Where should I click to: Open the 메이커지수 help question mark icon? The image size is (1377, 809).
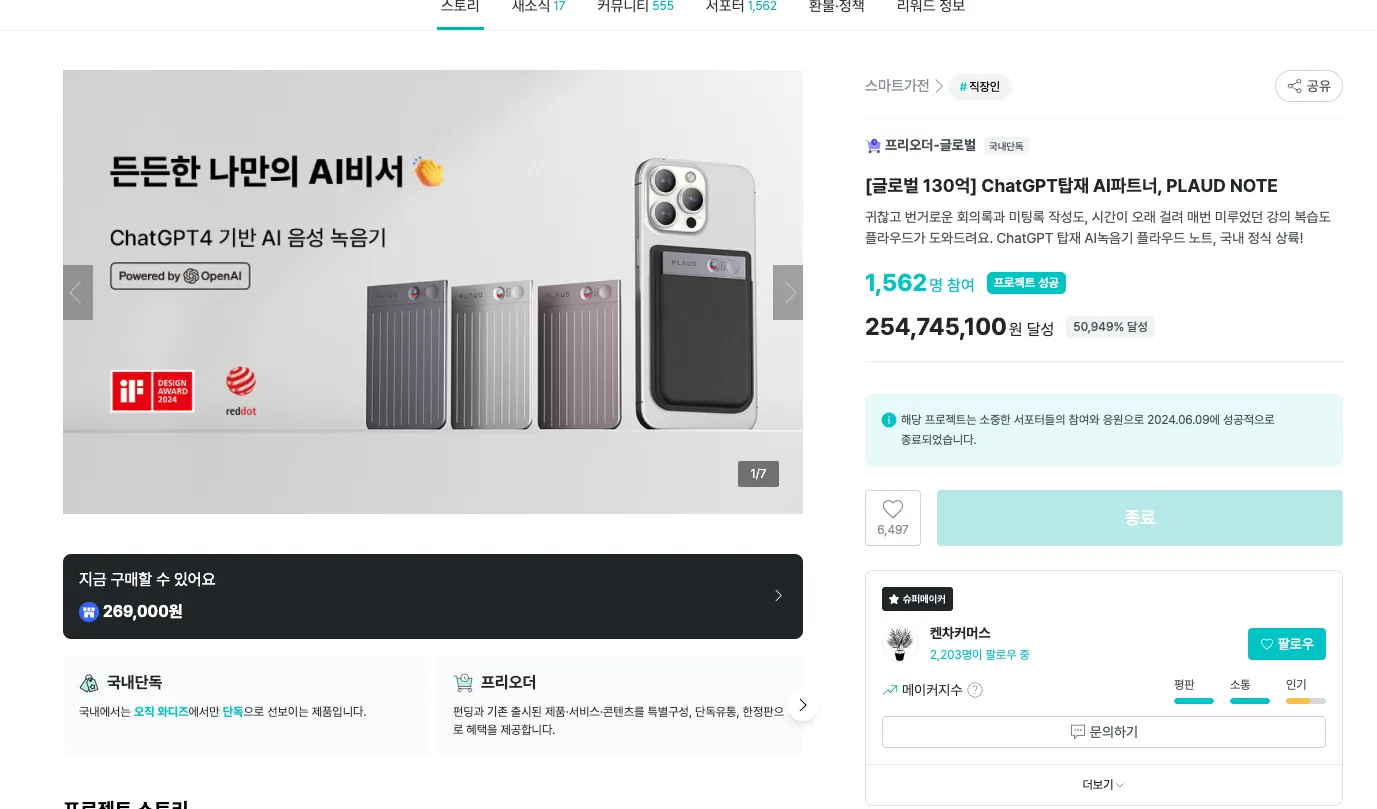(975, 689)
